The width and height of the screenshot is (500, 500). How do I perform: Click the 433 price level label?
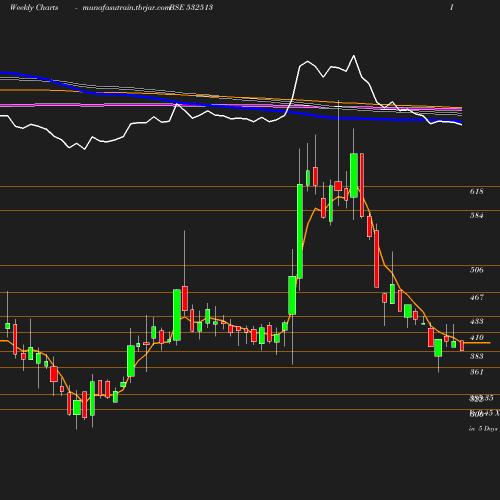[x=476, y=321]
